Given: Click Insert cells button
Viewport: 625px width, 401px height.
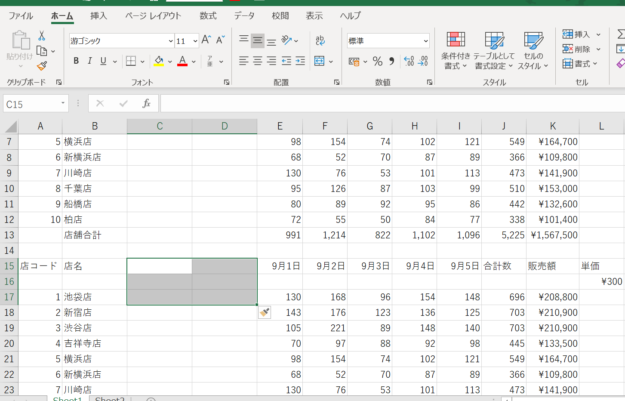Looking at the screenshot, I should click(x=581, y=35).
